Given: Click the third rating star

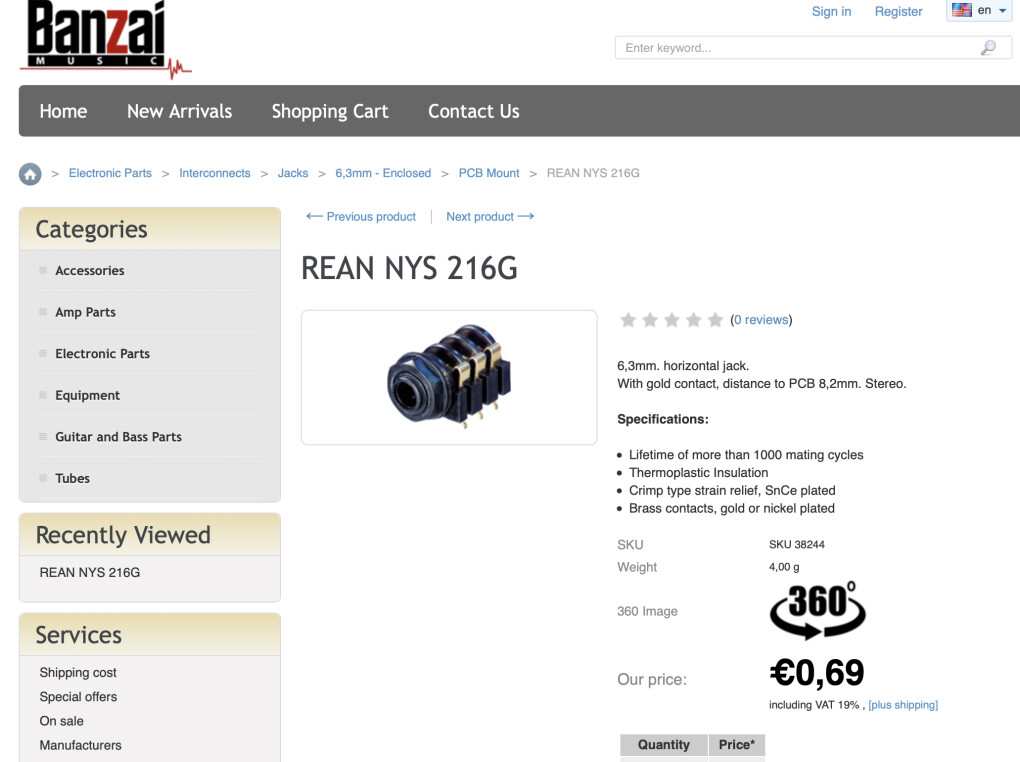Looking at the screenshot, I should 671,320.
